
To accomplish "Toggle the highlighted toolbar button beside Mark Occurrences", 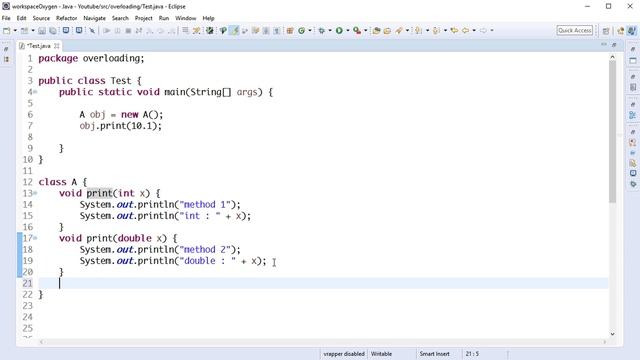I will coord(234,31).
